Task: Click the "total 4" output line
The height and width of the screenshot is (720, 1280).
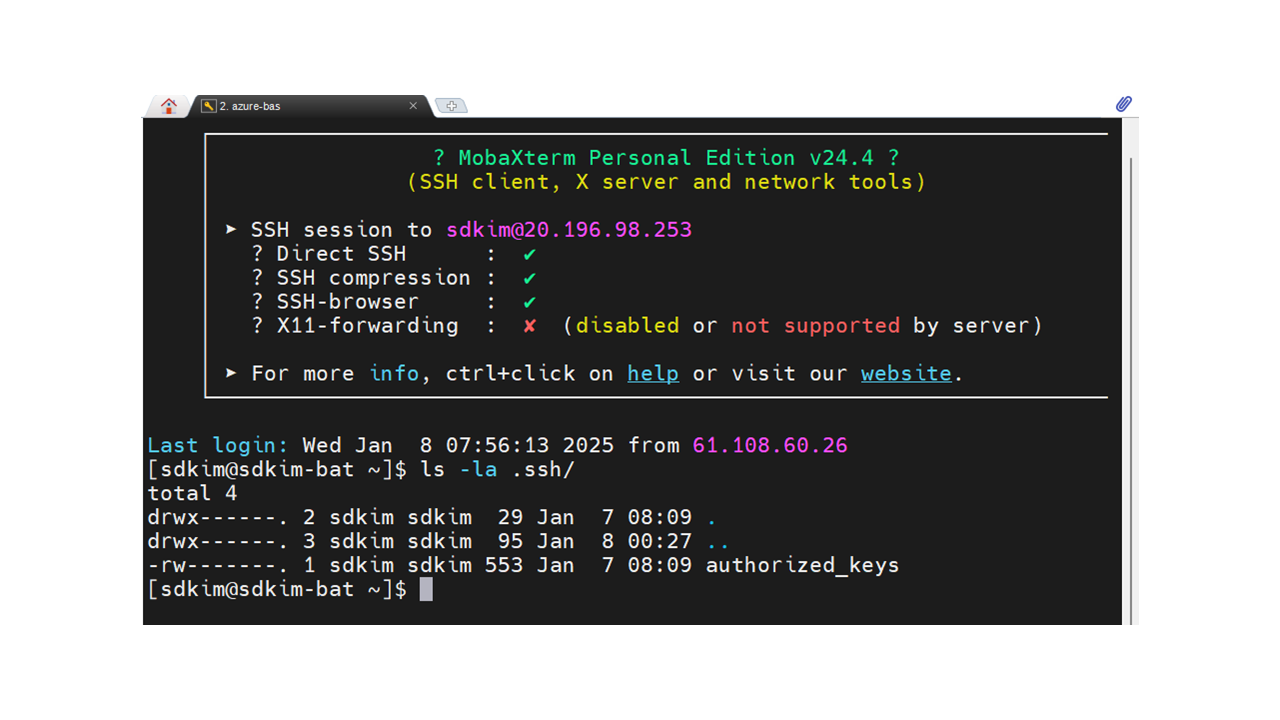Action: pyautogui.click(x=192, y=493)
